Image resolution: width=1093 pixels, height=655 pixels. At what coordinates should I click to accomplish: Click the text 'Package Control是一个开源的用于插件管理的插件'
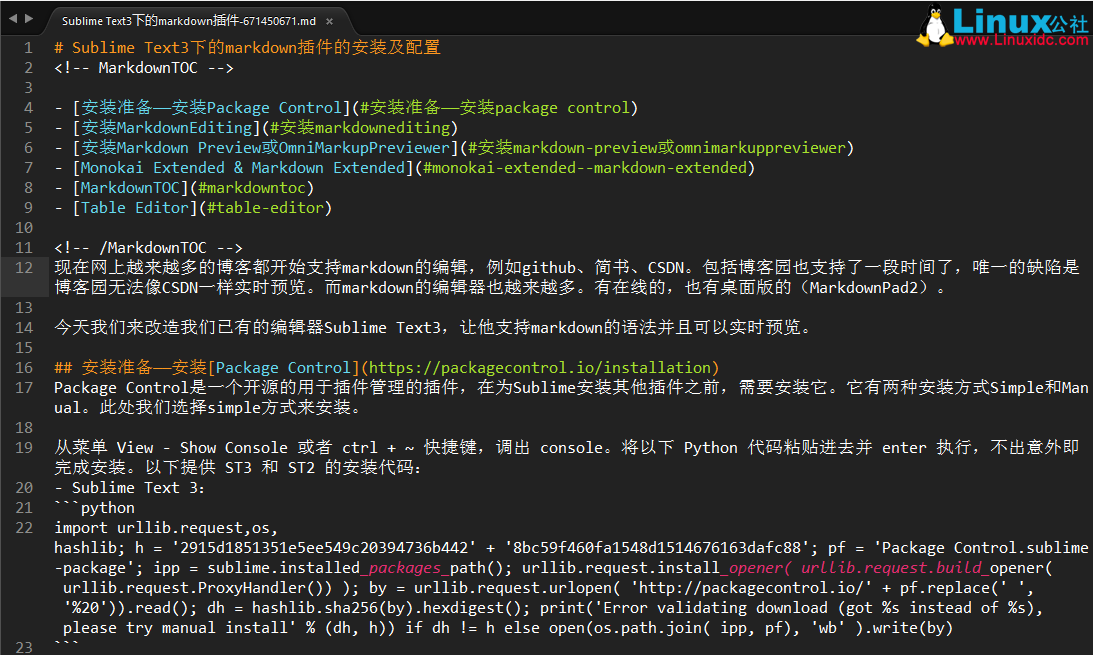(257, 387)
